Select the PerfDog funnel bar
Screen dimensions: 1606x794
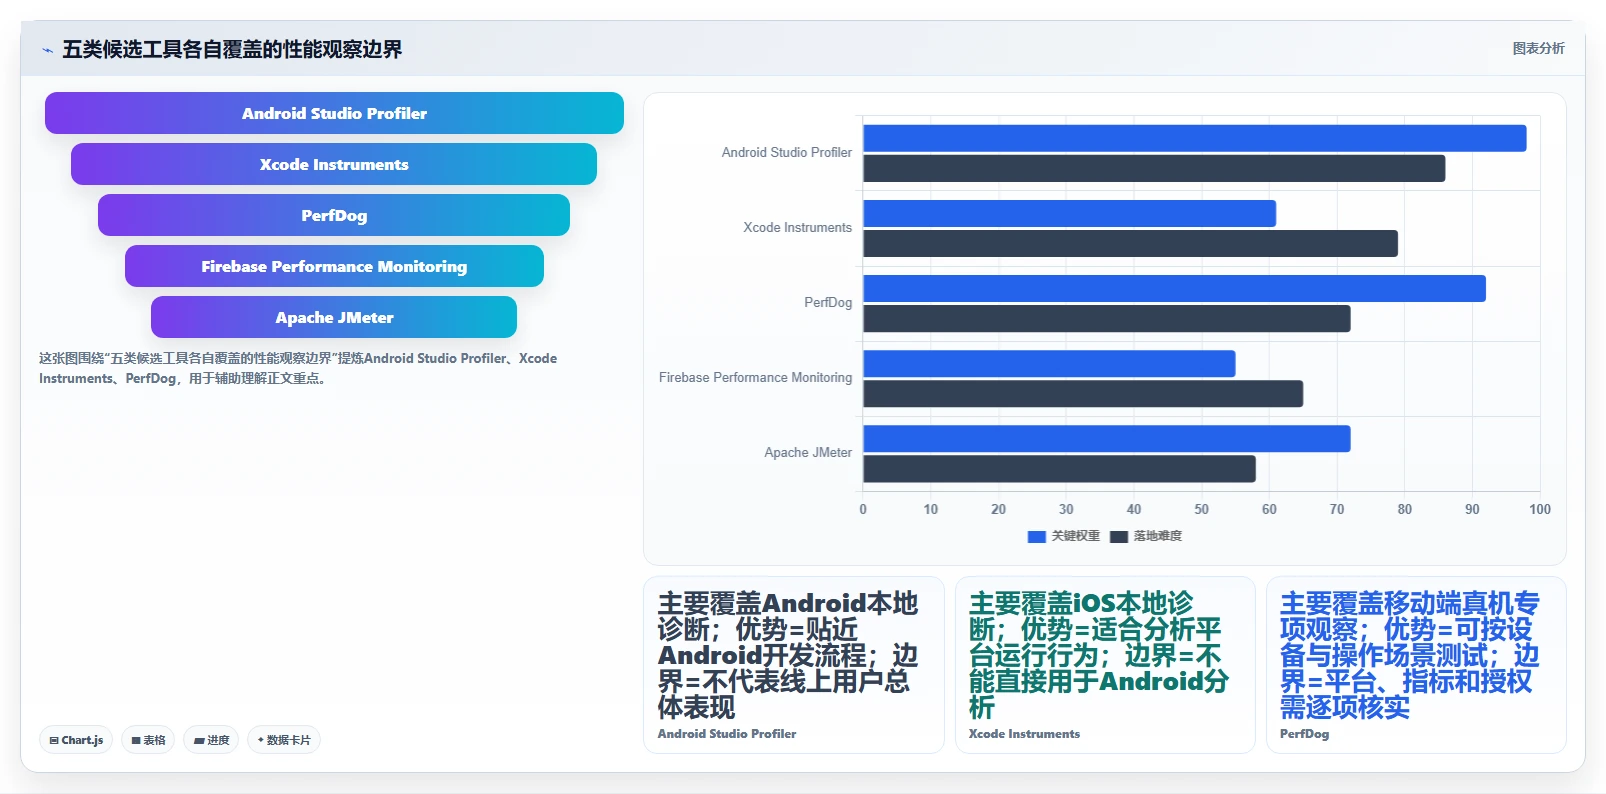click(x=334, y=215)
